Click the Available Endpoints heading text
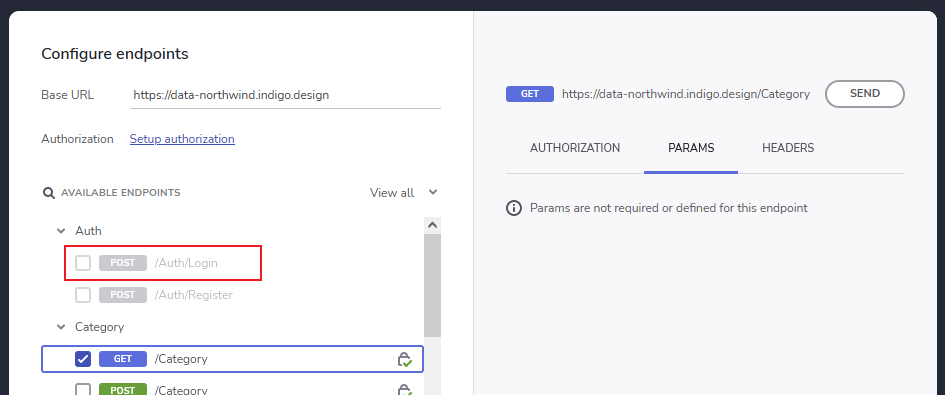 tap(121, 193)
